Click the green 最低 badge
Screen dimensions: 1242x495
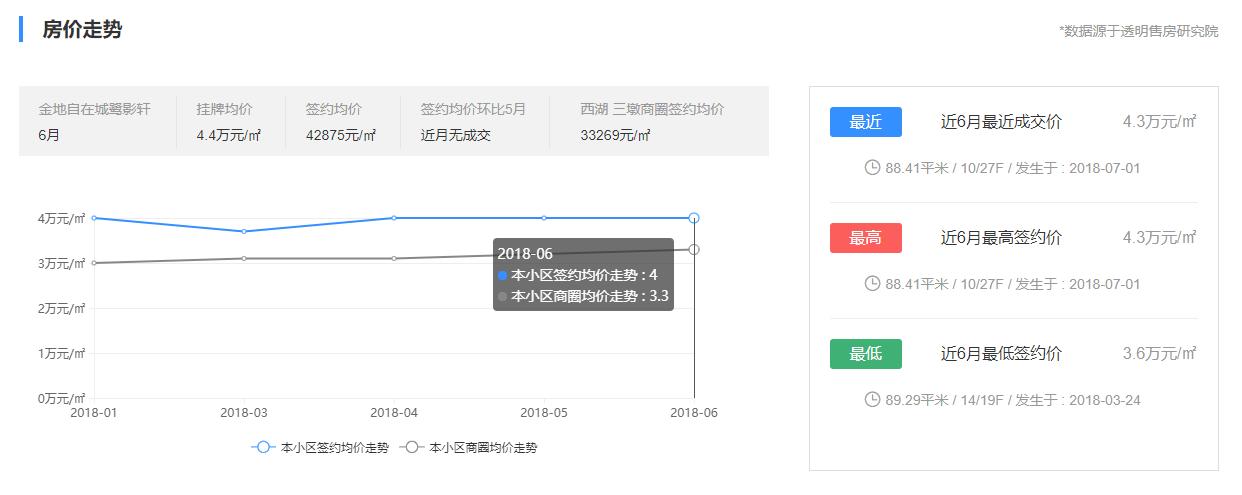pyautogui.click(x=866, y=354)
